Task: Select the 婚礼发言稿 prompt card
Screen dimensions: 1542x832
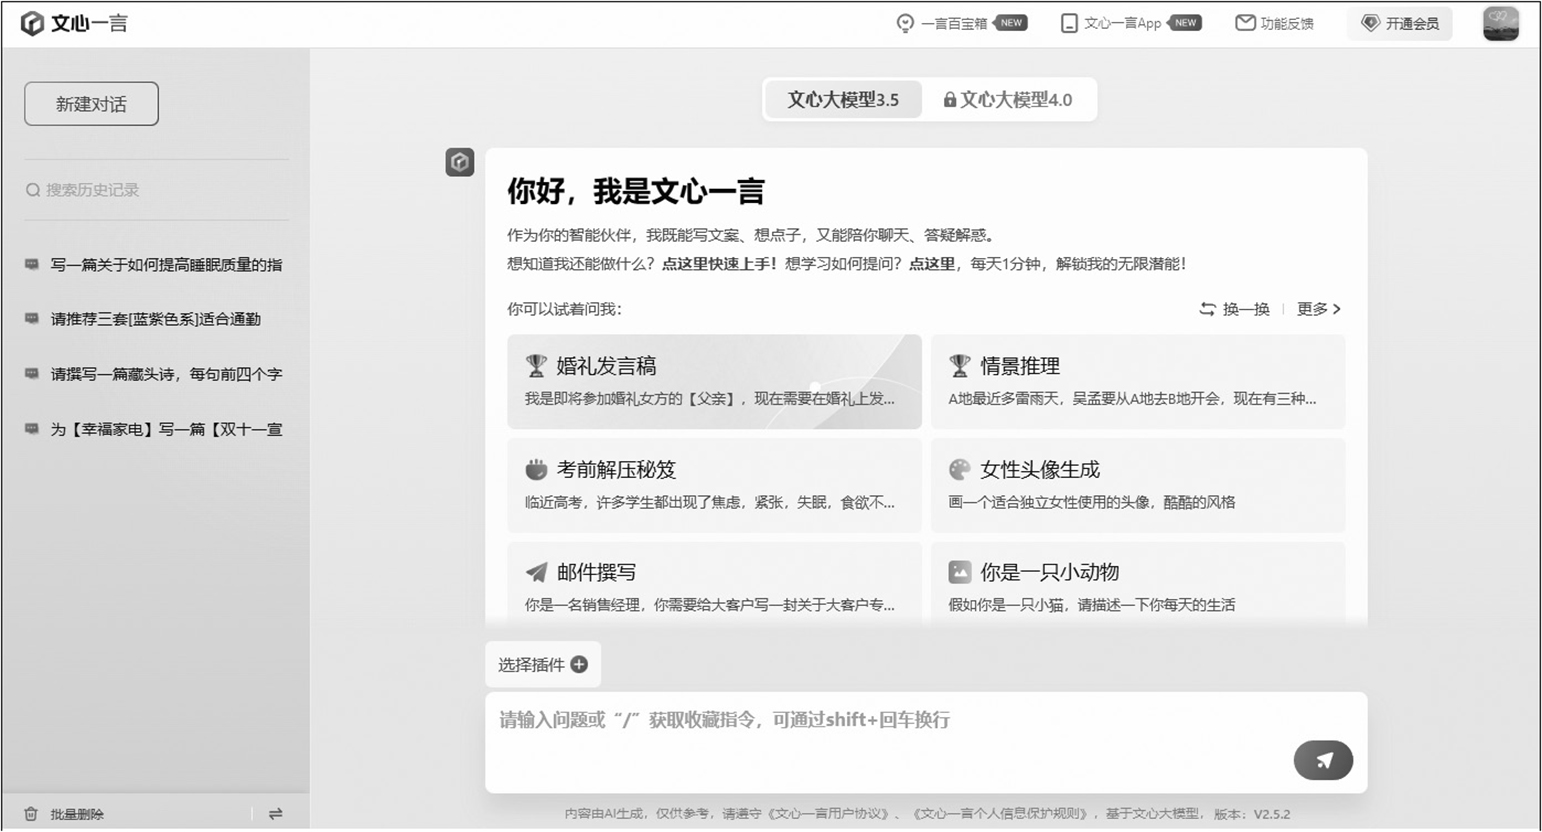Action: point(714,381)
